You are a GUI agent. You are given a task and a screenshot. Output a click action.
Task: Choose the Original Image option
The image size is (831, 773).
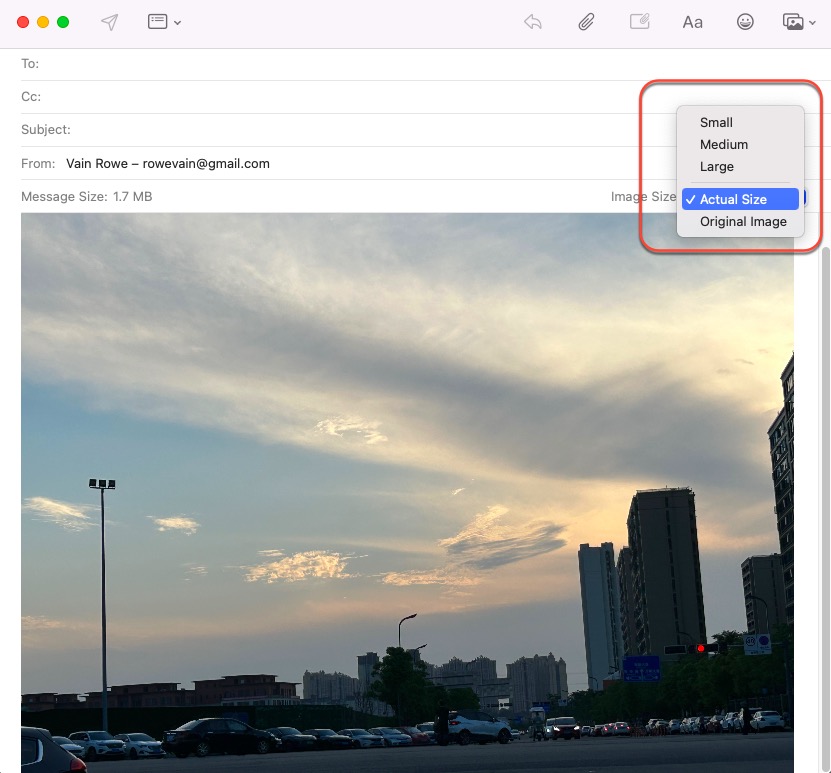742,221
